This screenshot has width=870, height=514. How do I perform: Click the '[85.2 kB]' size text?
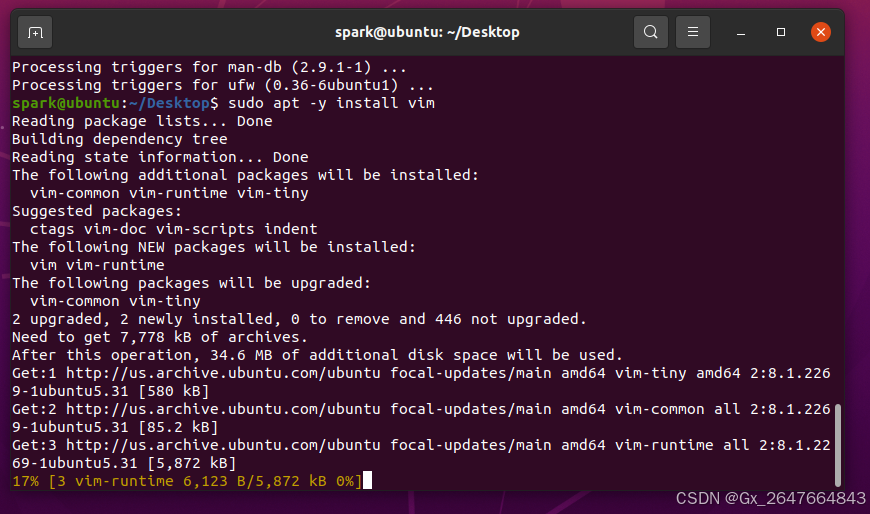point(178,427)
